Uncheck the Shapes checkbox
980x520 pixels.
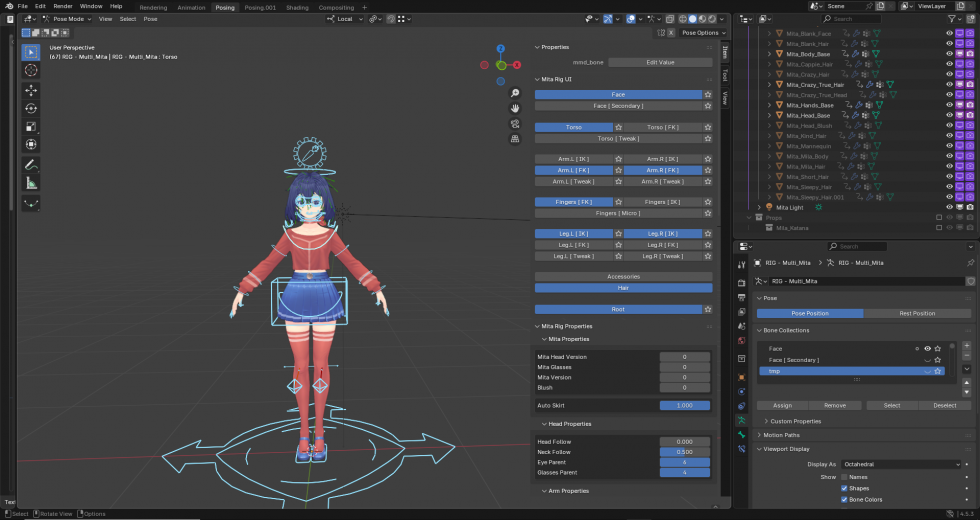pyautogui.click(x=845, y=488)
